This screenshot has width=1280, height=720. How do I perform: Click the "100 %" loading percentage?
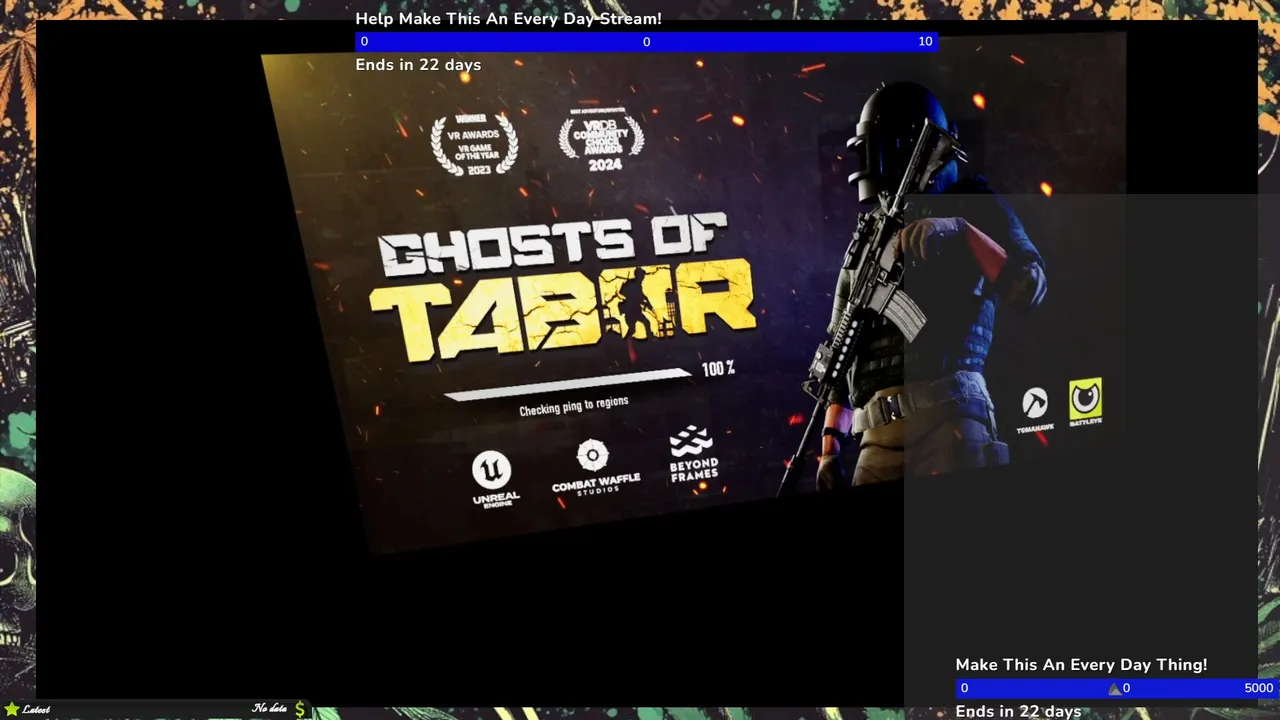click(718, 369)
